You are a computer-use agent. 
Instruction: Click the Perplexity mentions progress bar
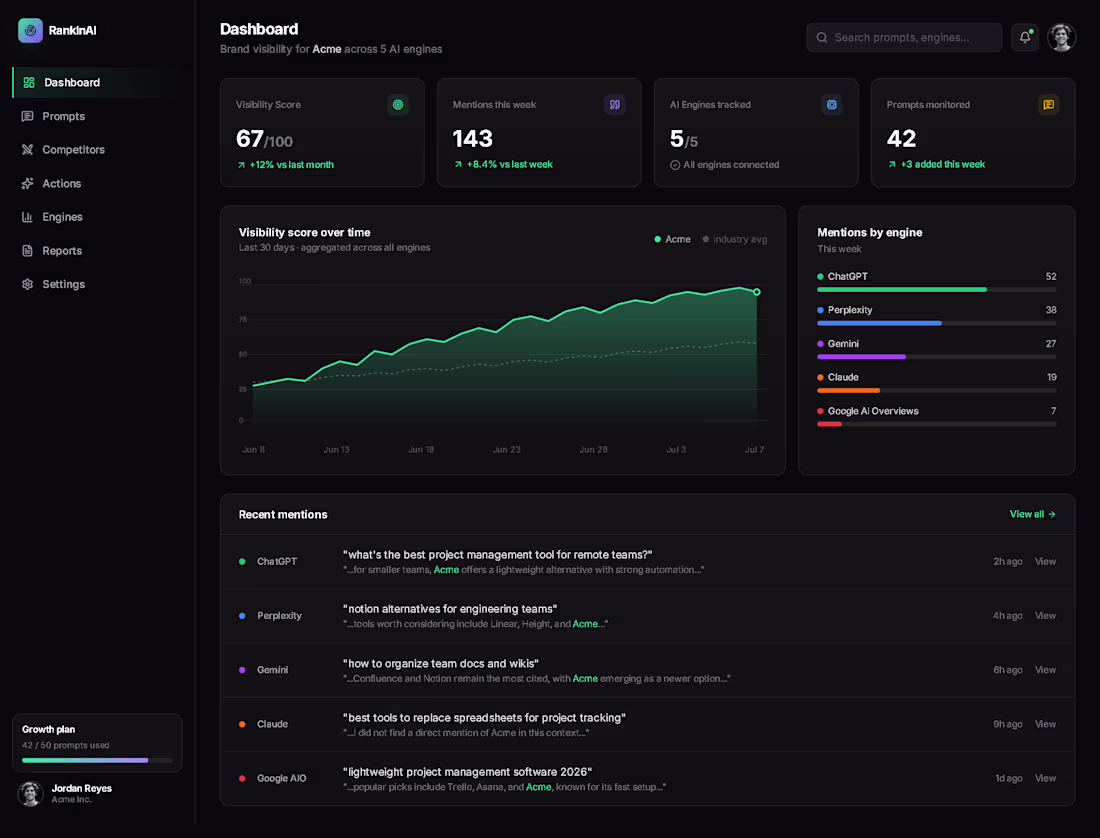[x=937, y=323]
